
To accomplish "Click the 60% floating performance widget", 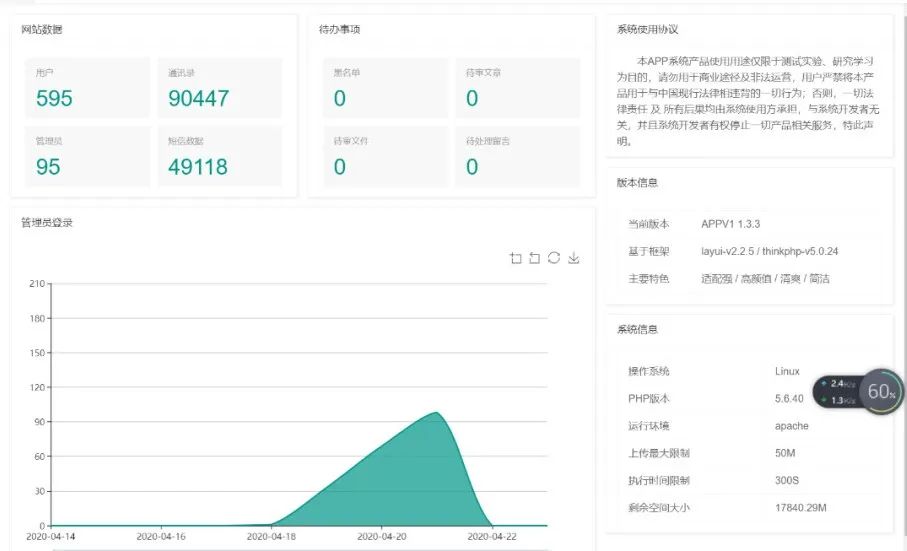I will 881,392.
